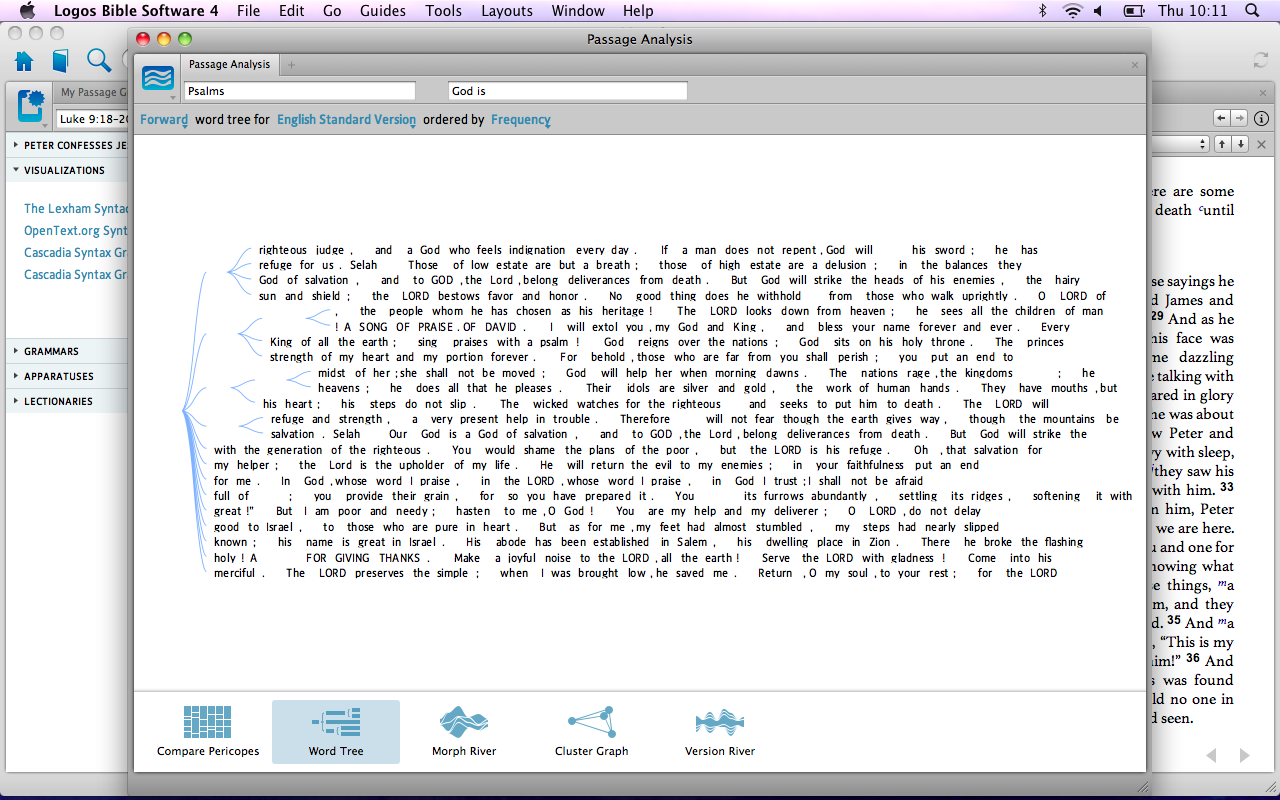Switch to Version River visualization
1280x800 pixels.
click(x=720, y=731)
